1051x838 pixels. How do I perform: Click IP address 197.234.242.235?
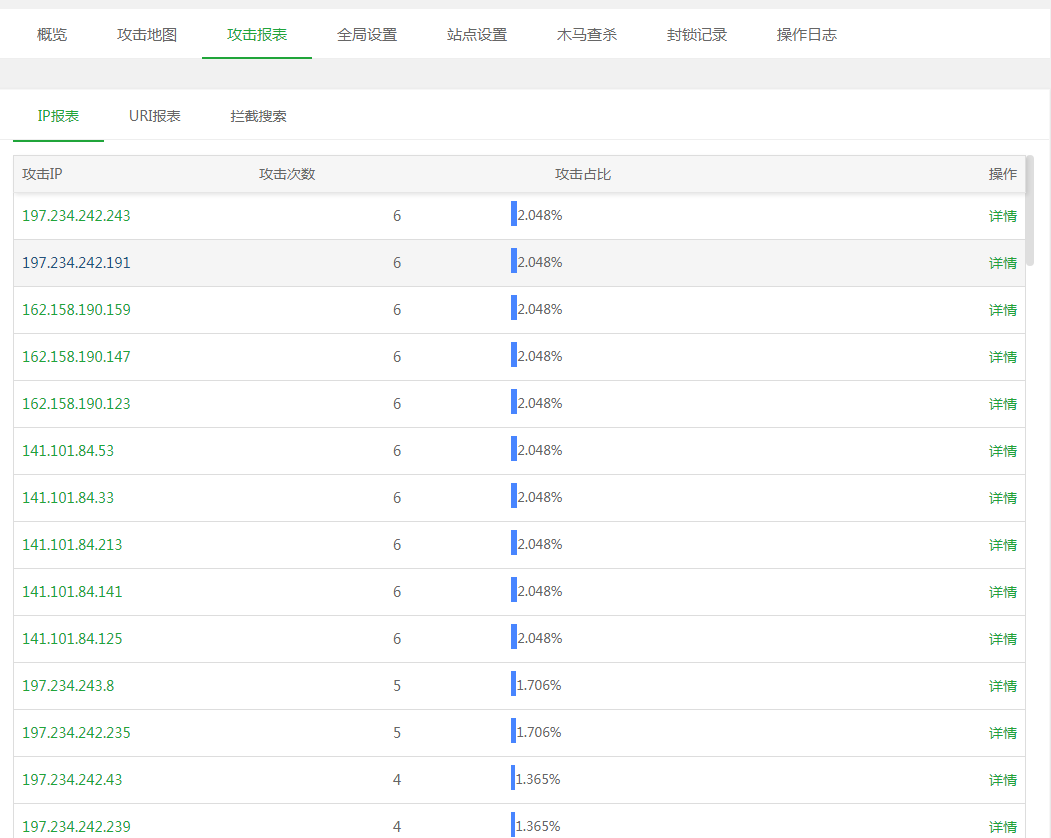pyautogui.click(x=76, y=733)
